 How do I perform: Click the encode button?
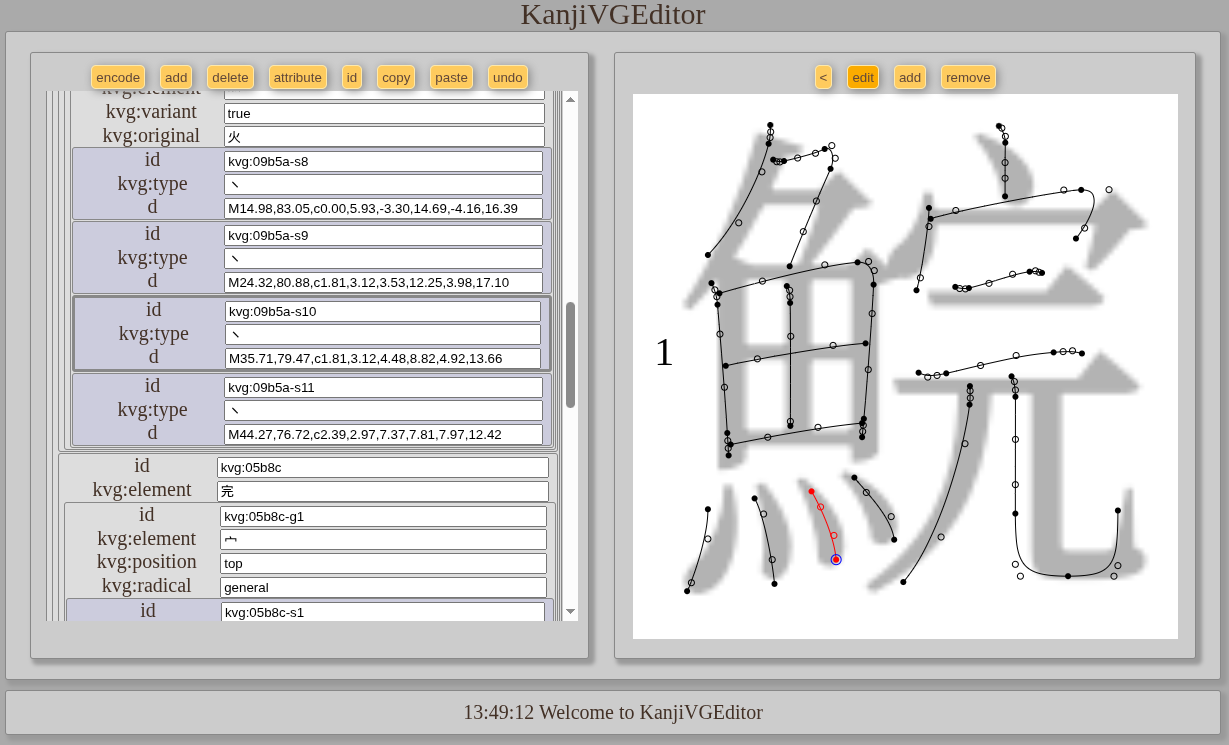118,77
